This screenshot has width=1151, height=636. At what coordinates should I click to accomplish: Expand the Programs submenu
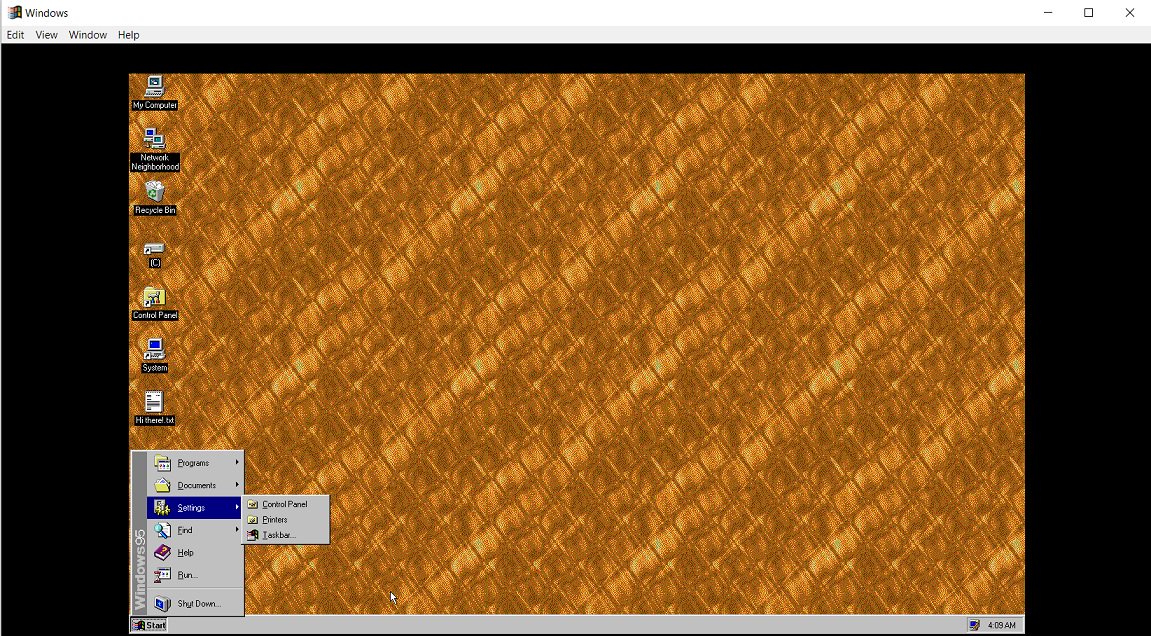[x=195, y=463]
